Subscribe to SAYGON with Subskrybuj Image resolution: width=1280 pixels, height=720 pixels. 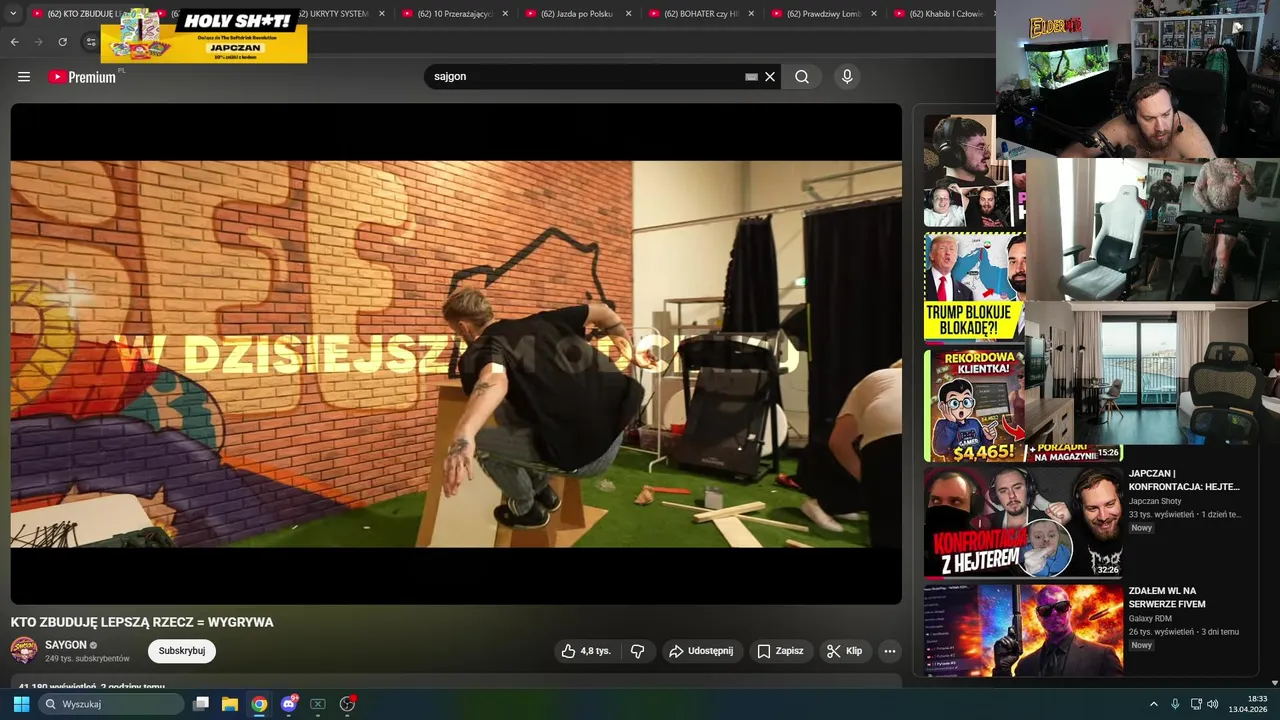pyautogui.click(x=182, y=651)
